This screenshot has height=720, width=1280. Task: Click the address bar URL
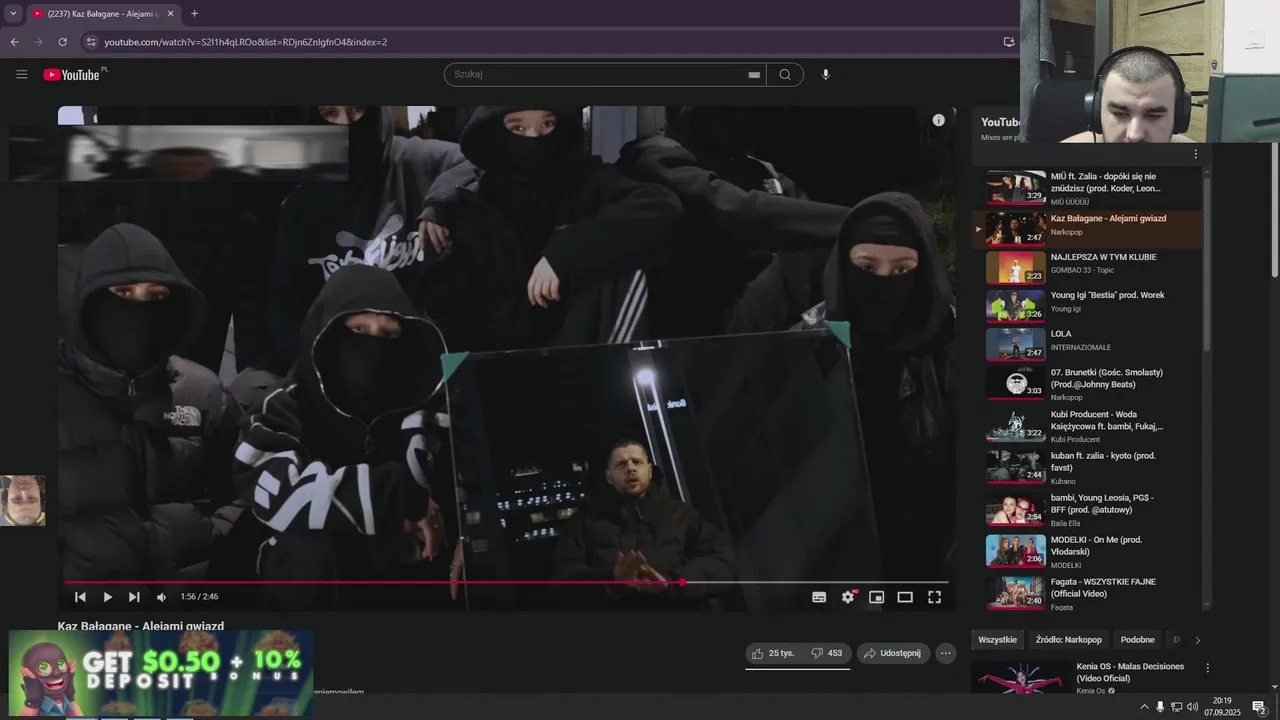tap(246, 42)
